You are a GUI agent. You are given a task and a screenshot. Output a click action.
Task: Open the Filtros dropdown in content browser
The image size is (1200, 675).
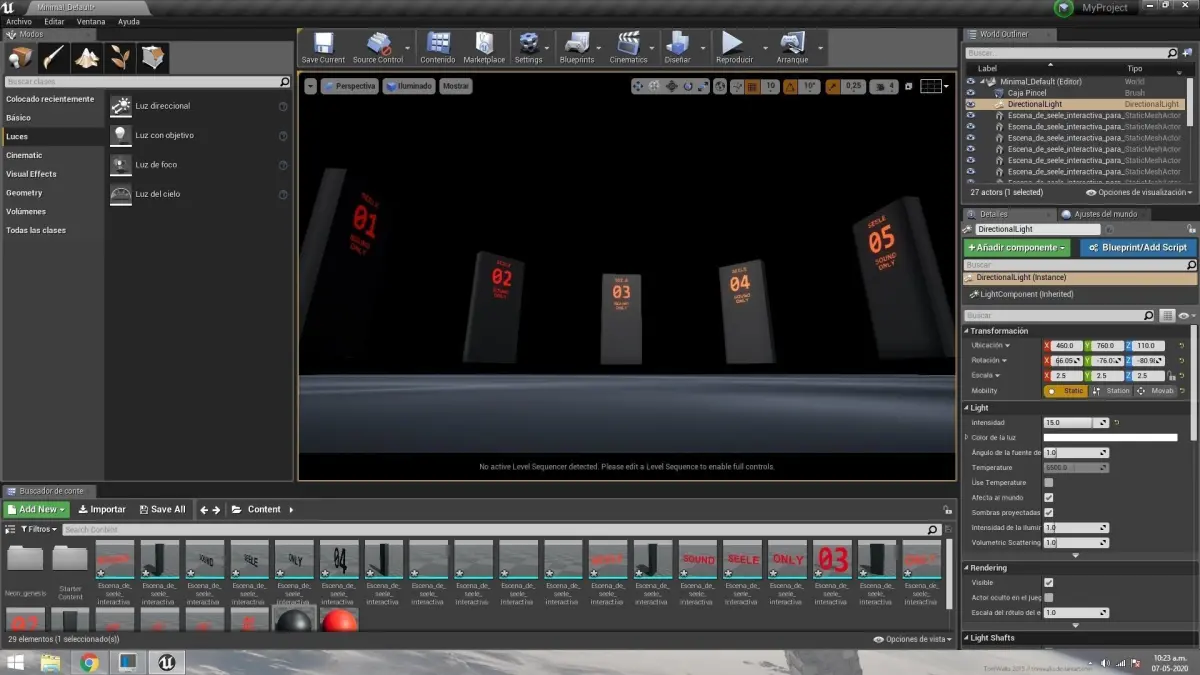[38, 529]
